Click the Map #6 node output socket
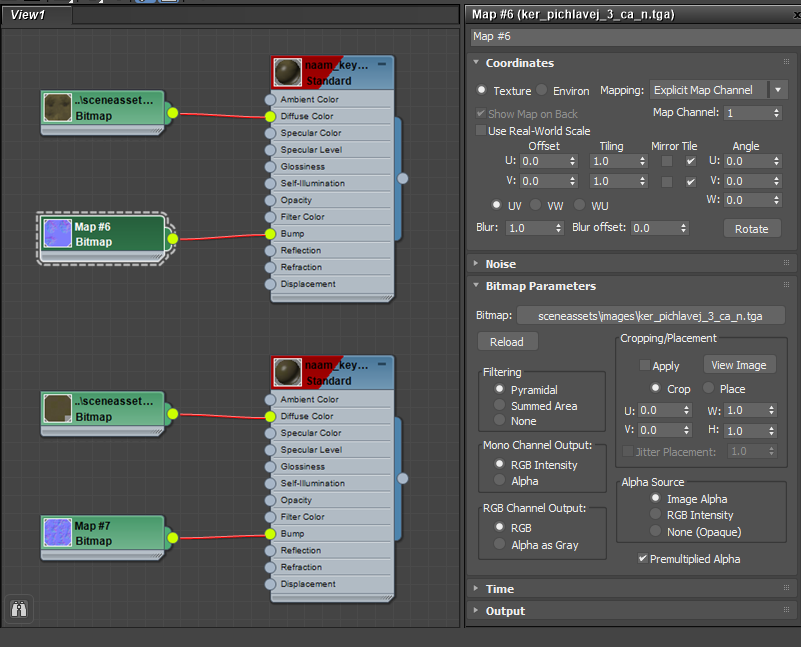Viewport: 801px width, 647px height. 173,238
